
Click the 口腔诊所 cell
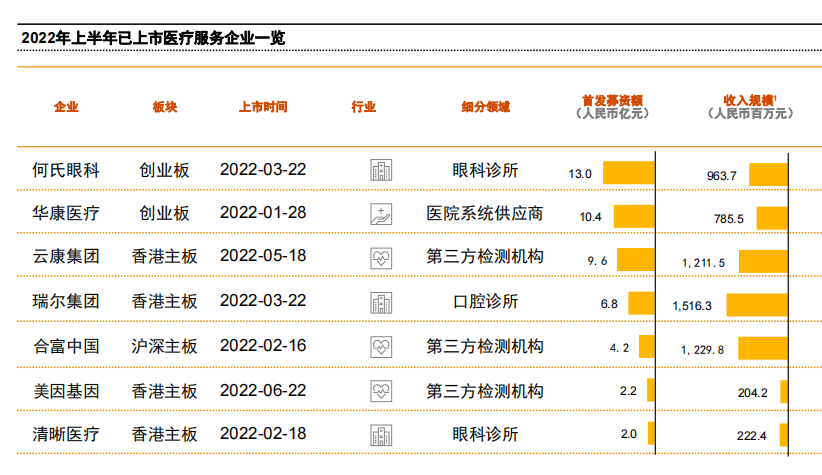tap(485, 301)
